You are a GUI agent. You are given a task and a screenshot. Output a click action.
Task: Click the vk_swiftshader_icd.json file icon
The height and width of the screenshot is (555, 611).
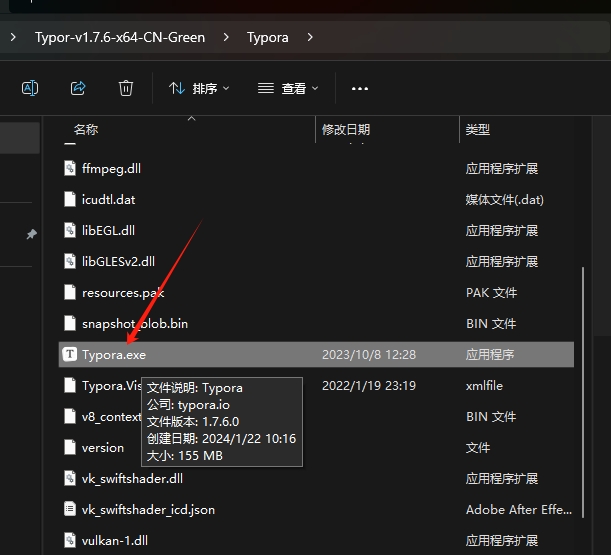[70, 509]
